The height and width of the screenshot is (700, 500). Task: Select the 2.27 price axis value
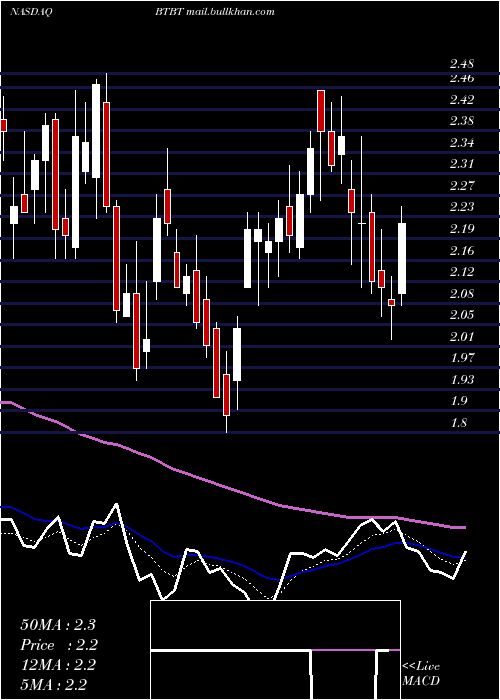click(x=461, y=186)
